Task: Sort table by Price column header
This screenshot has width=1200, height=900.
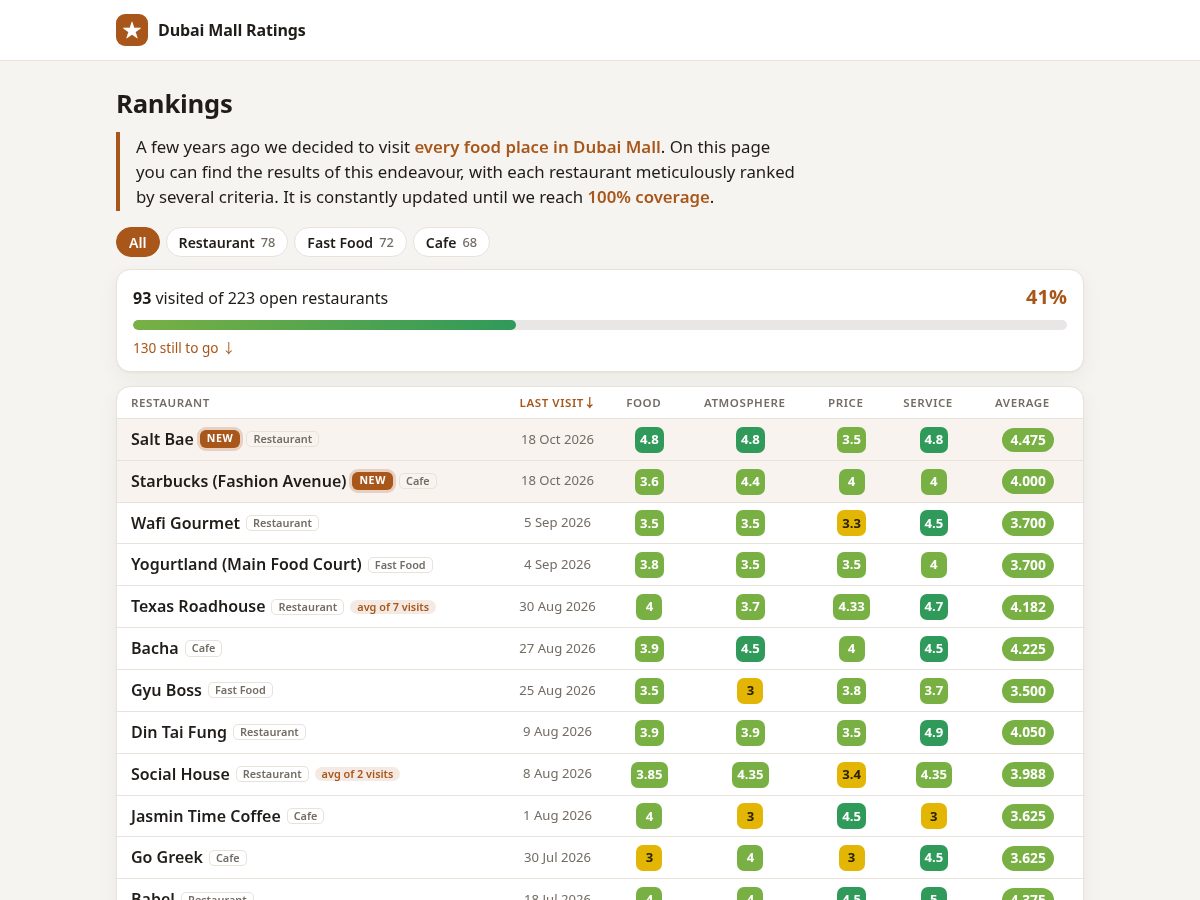Action: (x=845, y=403)
